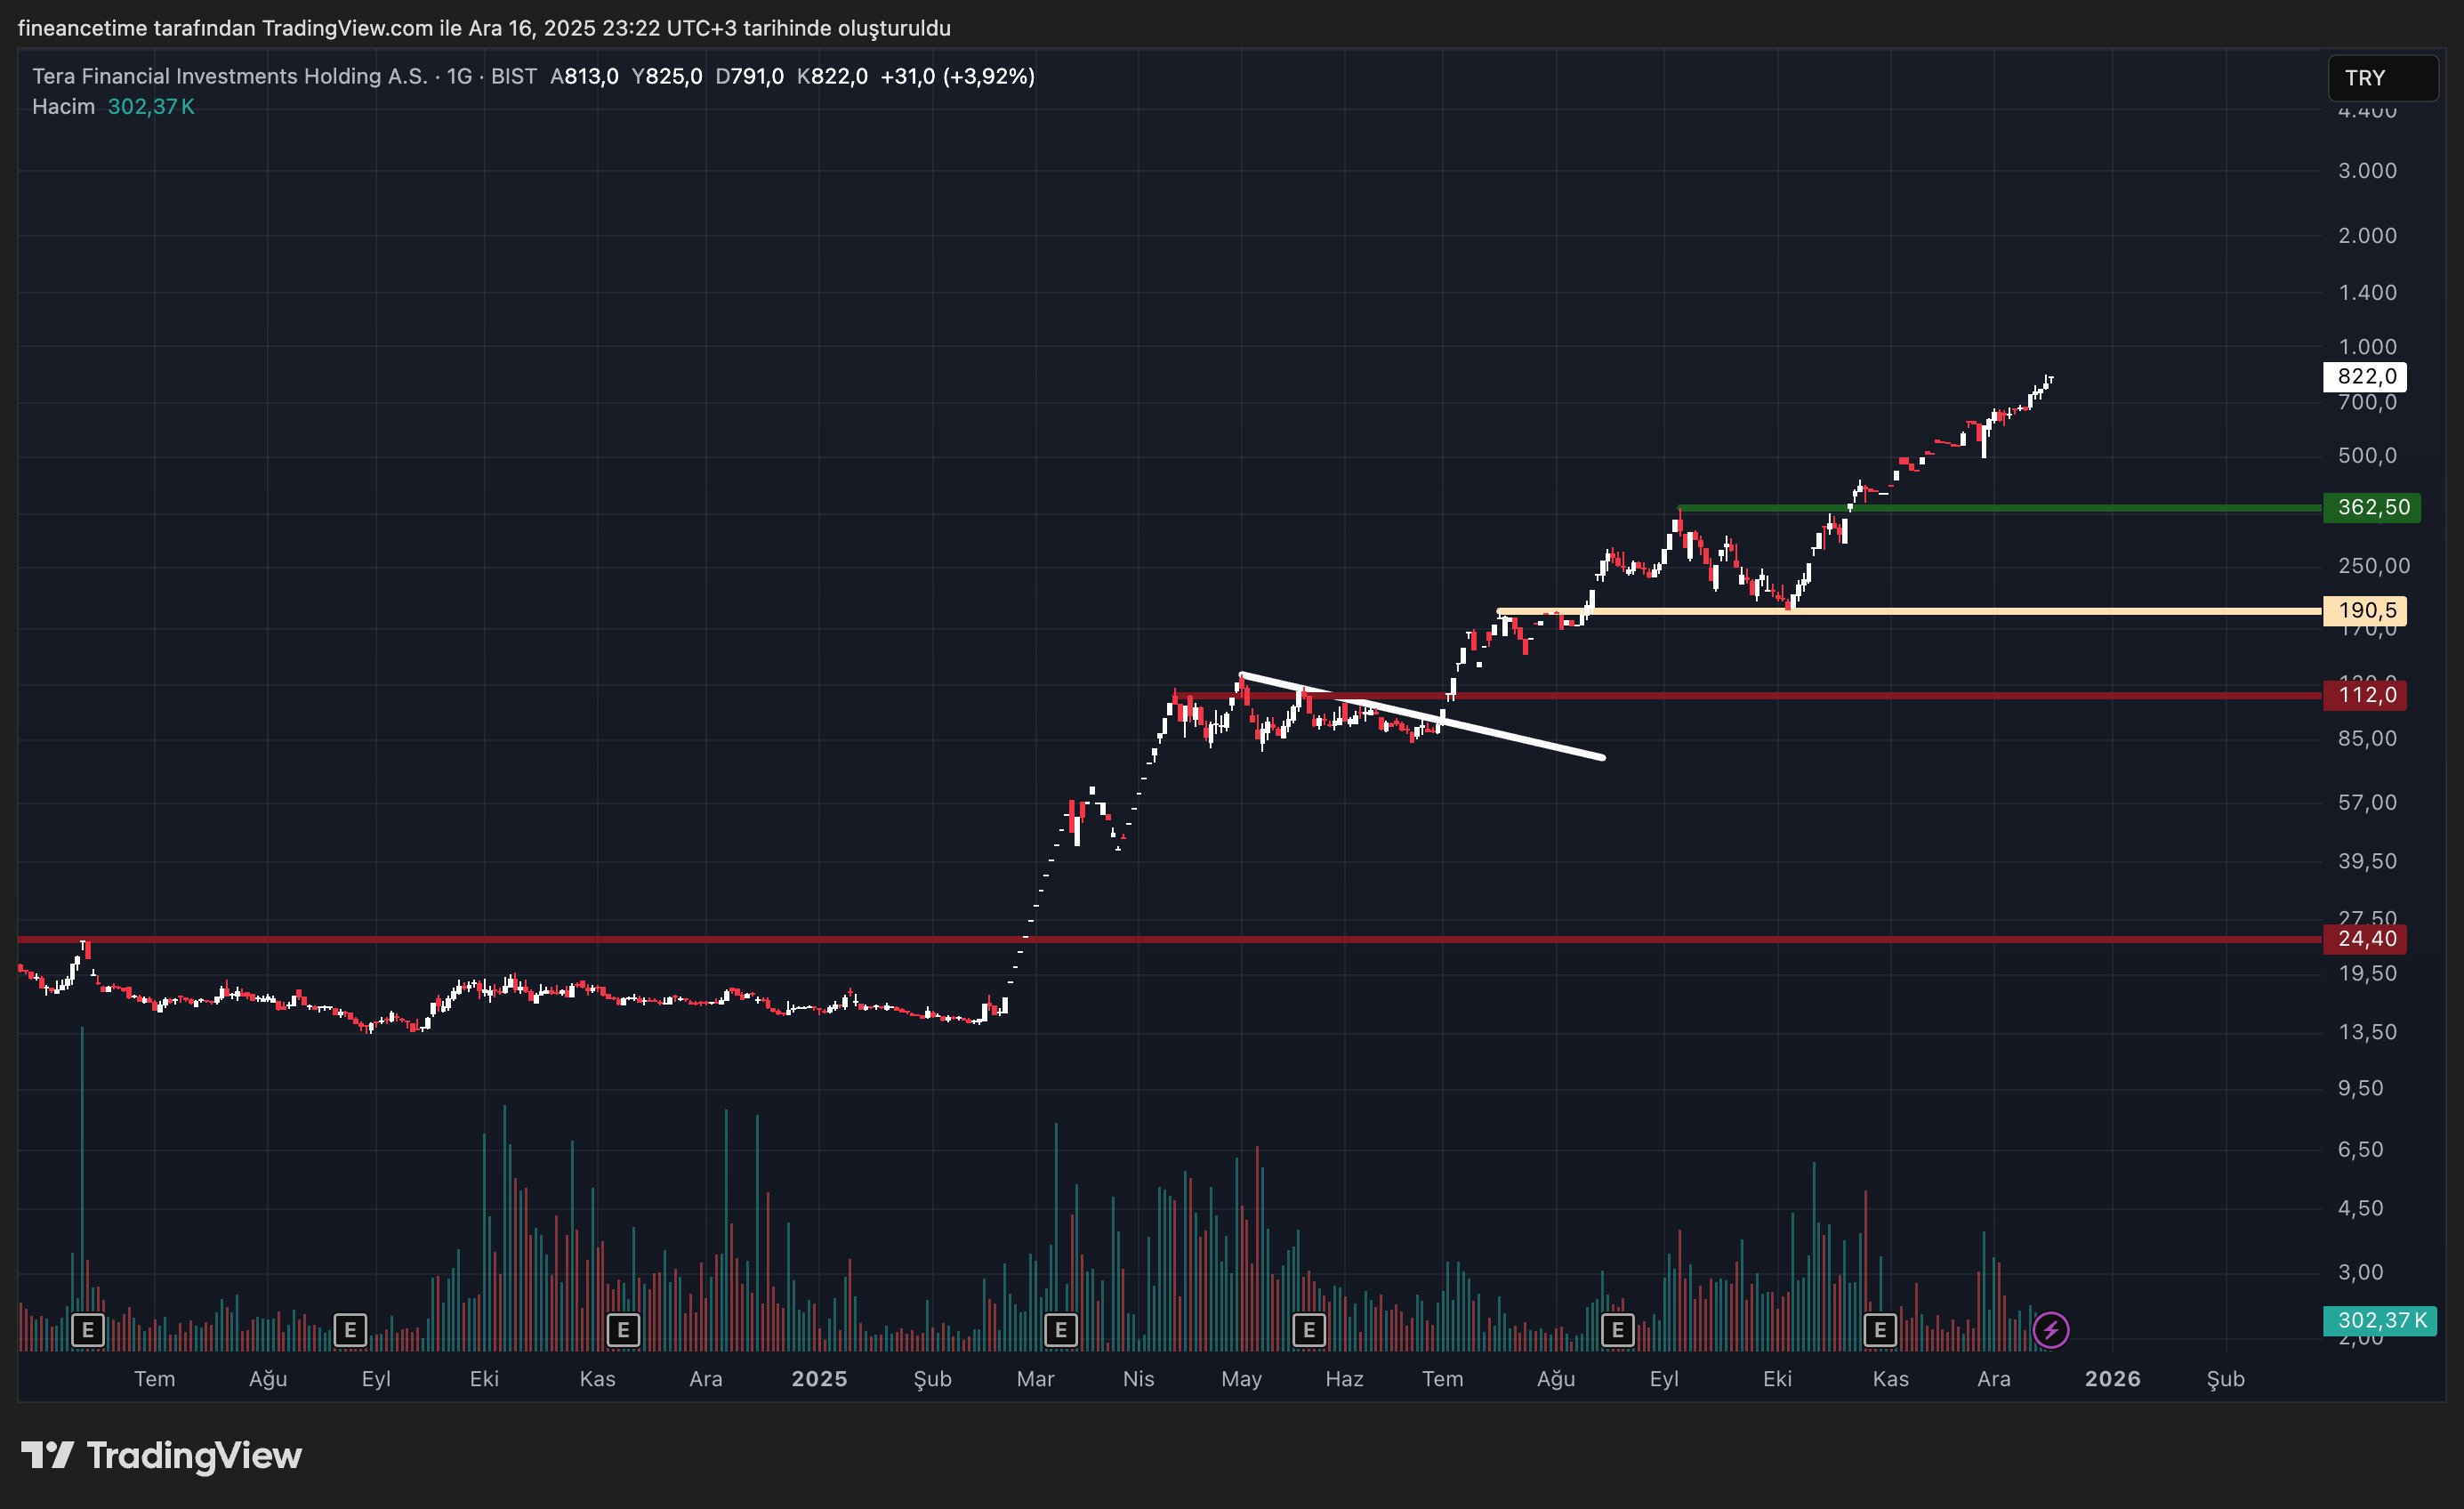Click the E earnings marker under Haz

tap(1308, 1330)
